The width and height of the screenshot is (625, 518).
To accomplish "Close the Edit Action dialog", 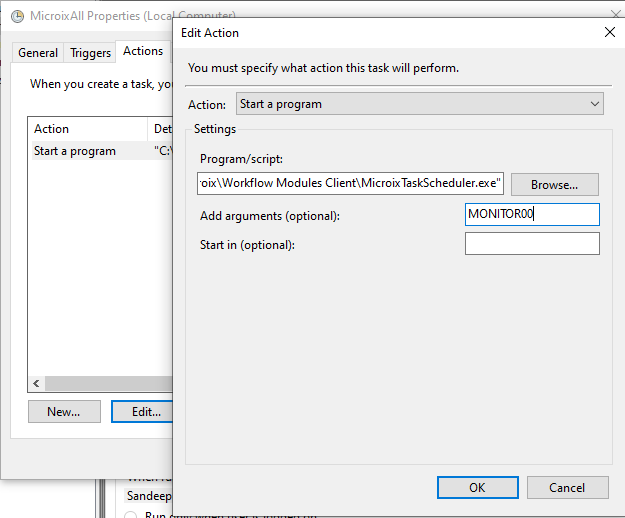I will 610,32.
